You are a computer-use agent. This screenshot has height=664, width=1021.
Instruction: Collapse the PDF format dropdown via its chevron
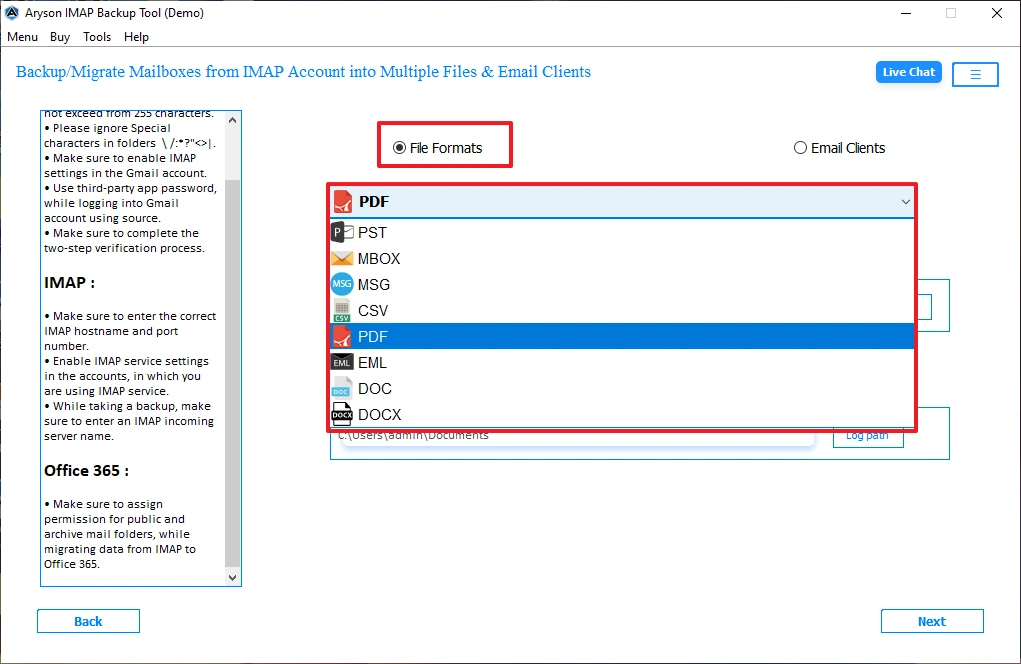click(905, 201)
